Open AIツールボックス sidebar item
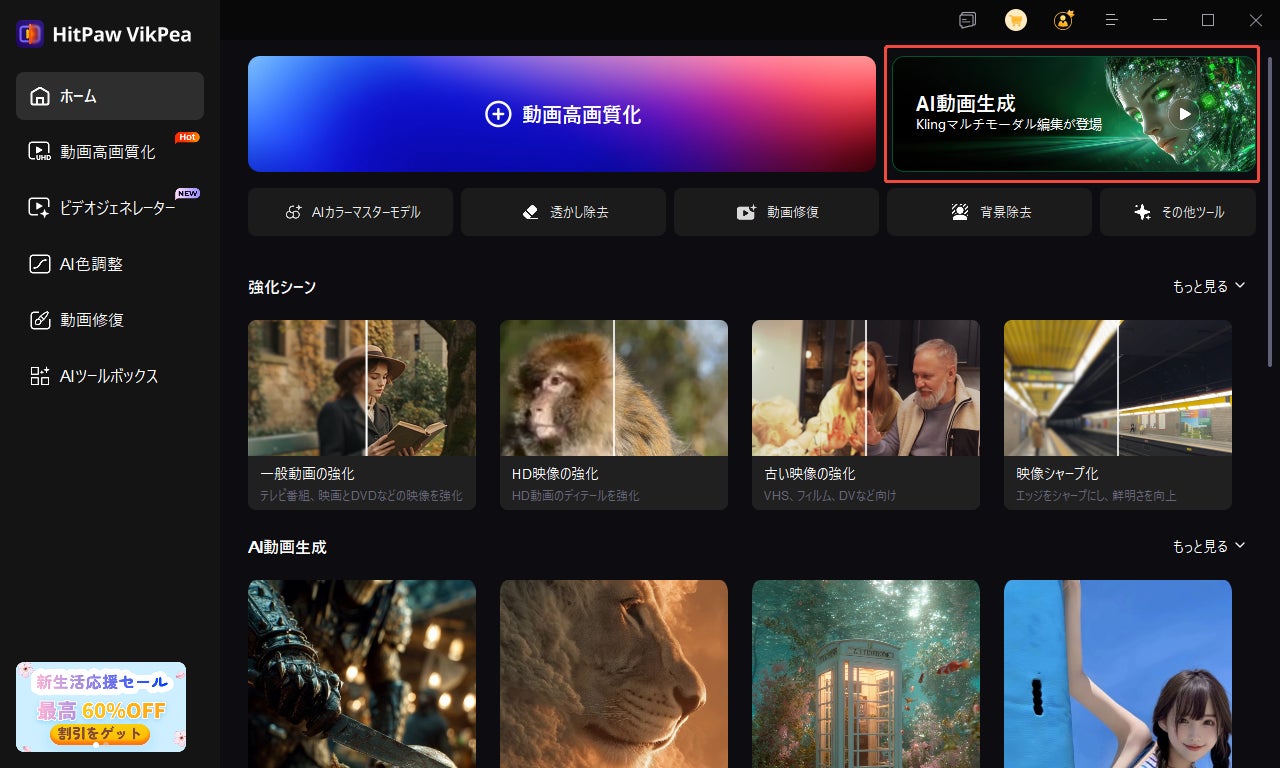Screen dimensions: 1280x768 pos(110,376)
